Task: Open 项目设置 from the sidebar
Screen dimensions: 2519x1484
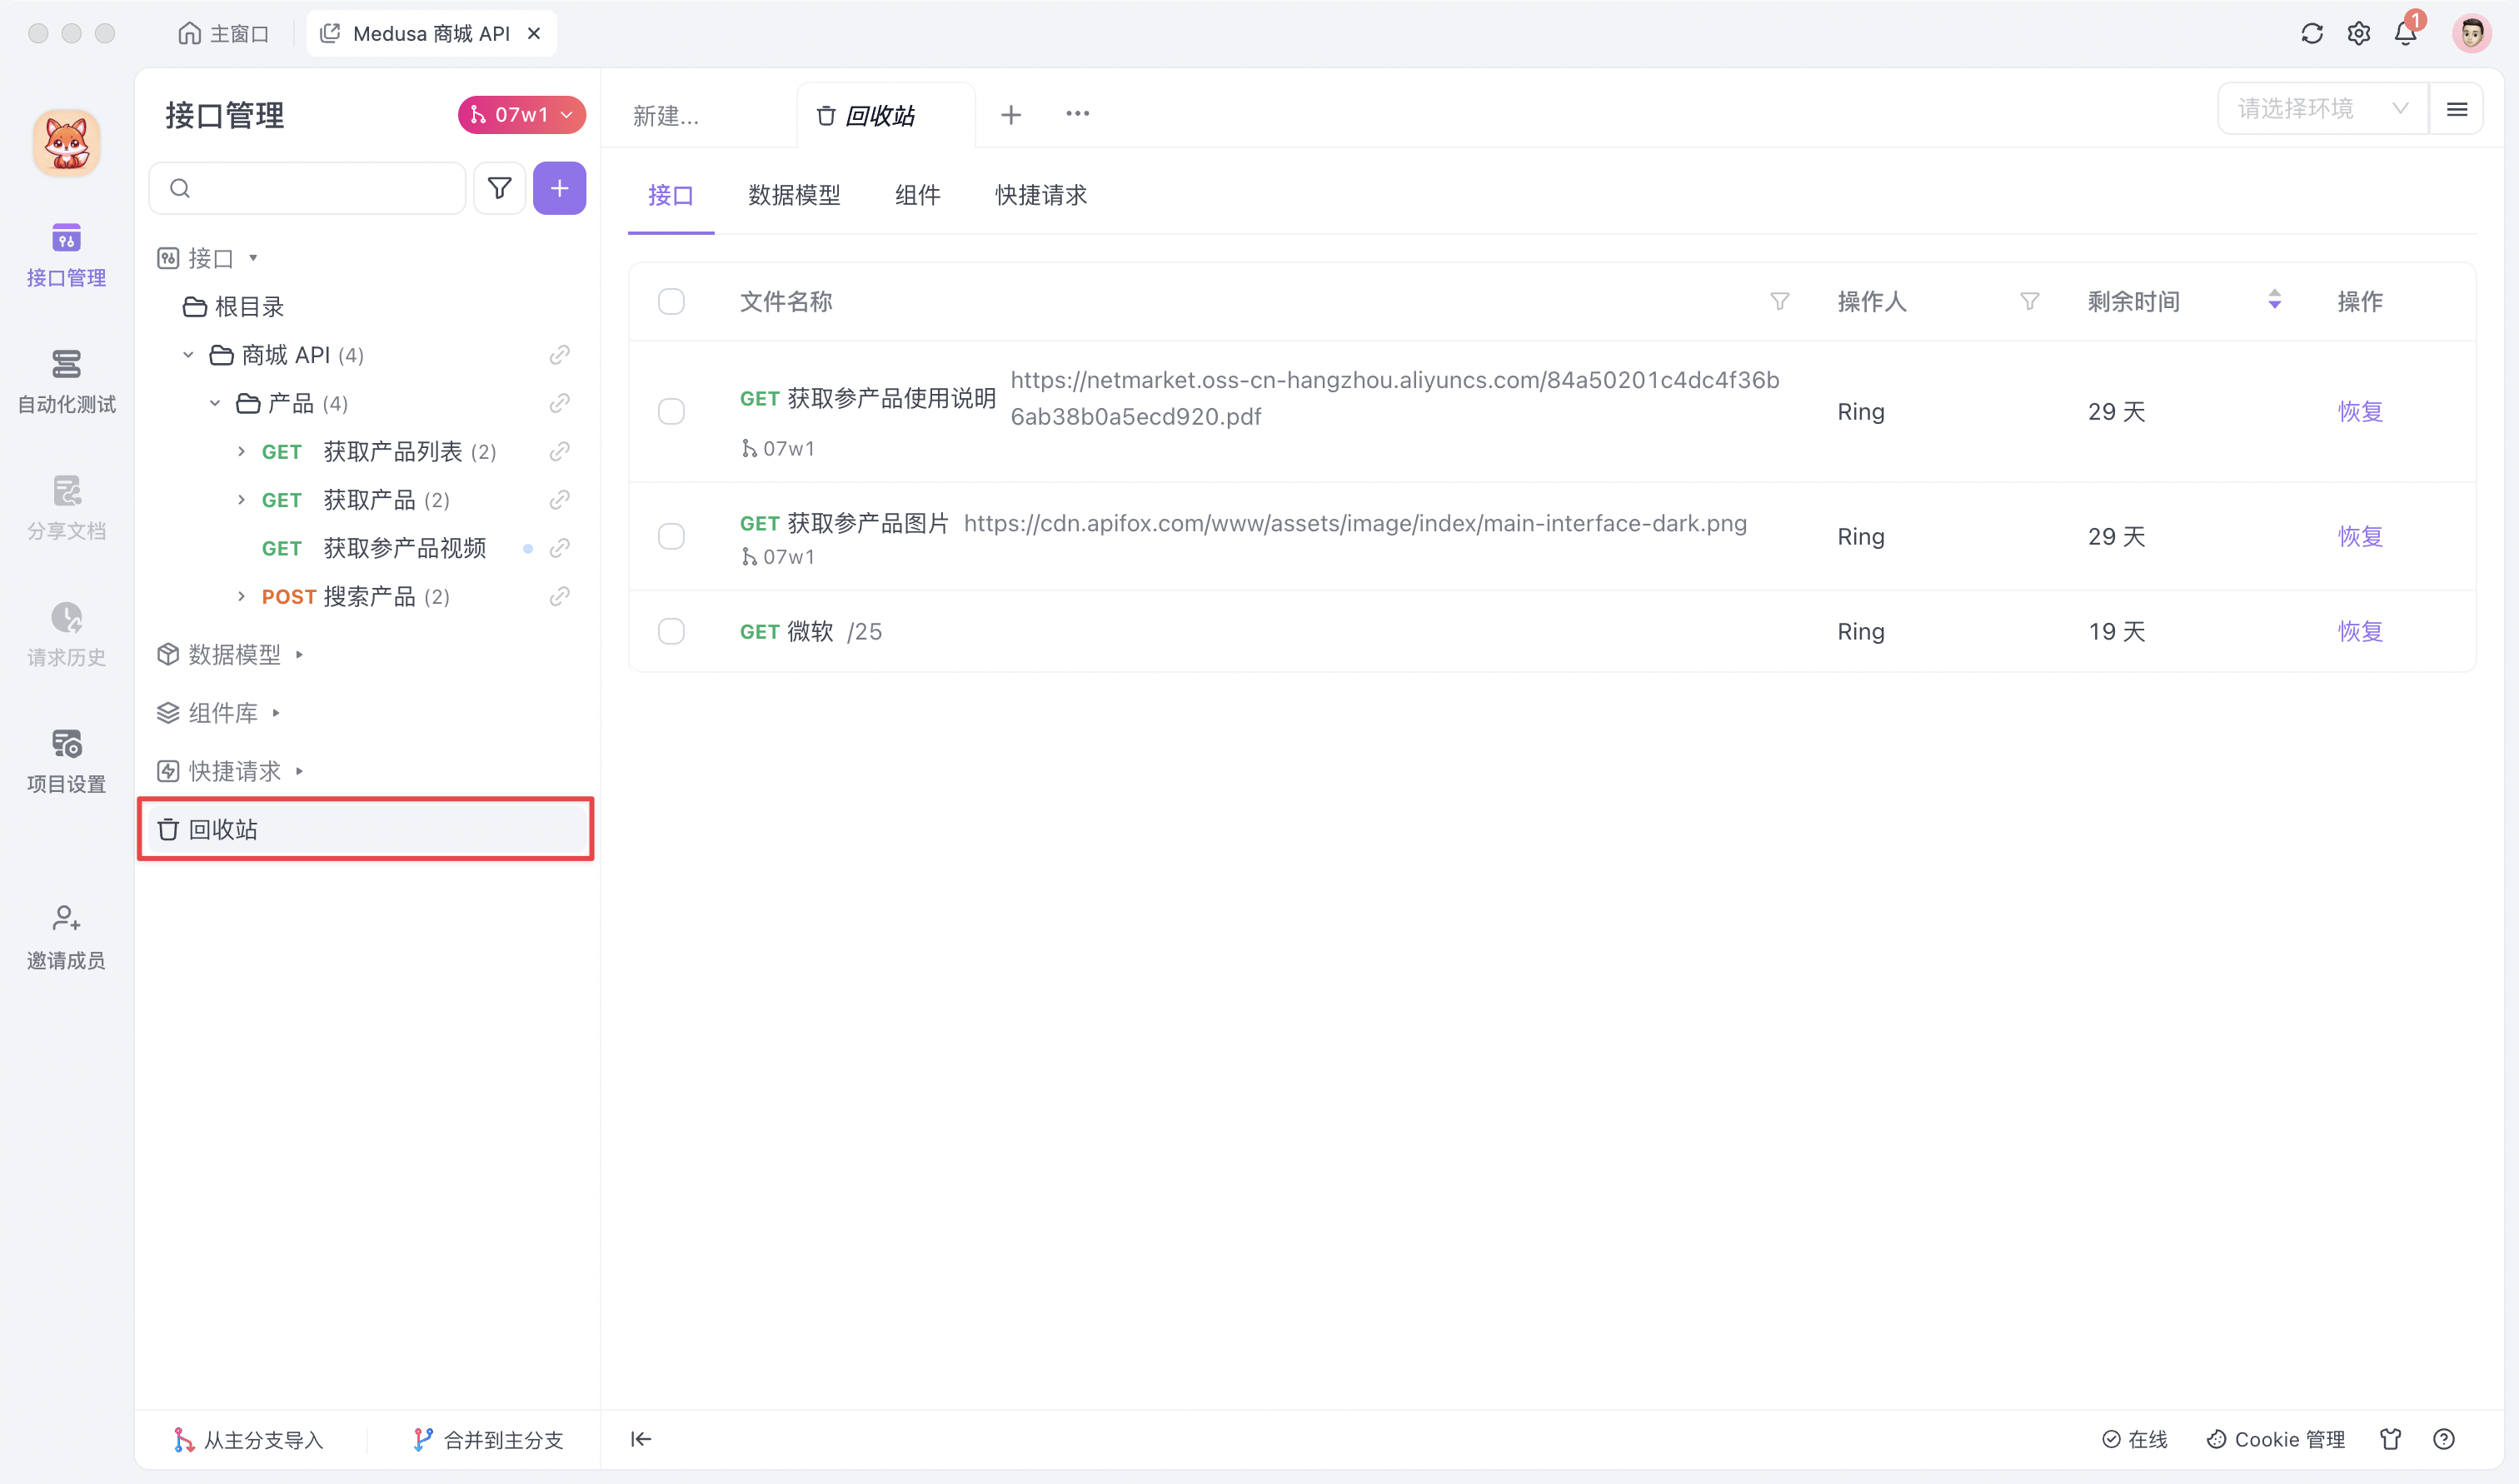Action: 65,758
